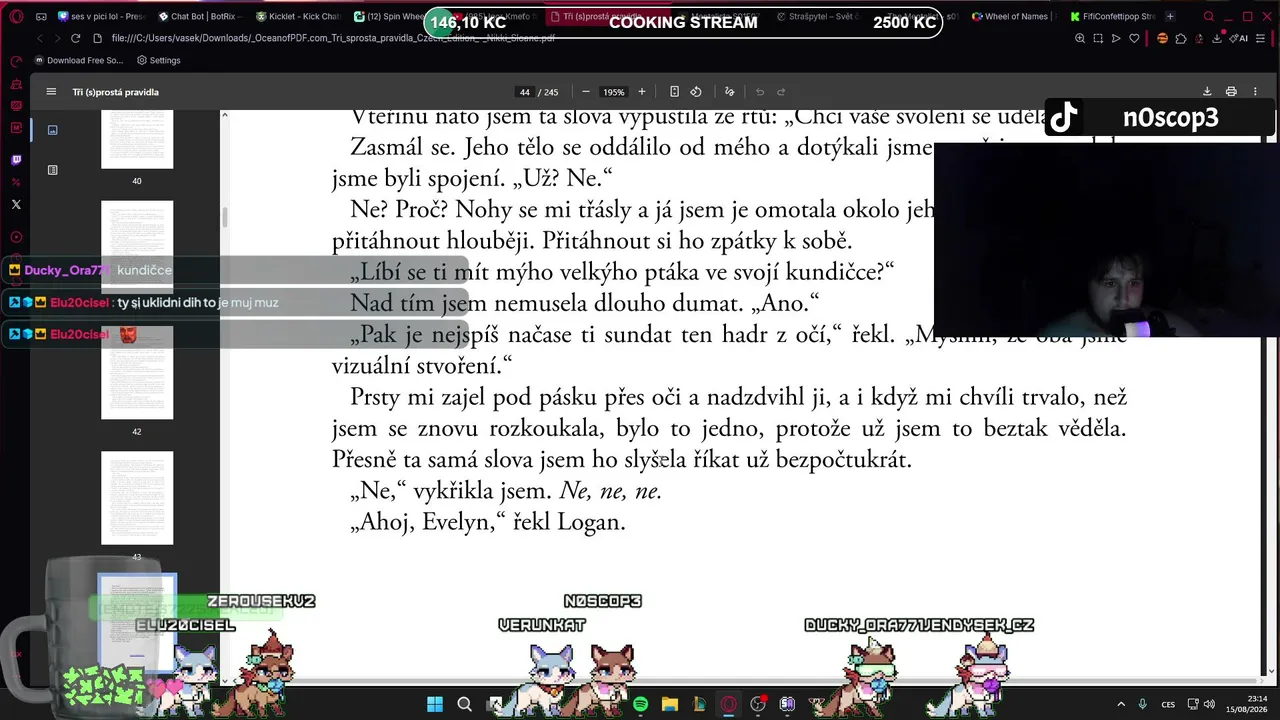Switch to Chat Bot BotRix tab

200,16
